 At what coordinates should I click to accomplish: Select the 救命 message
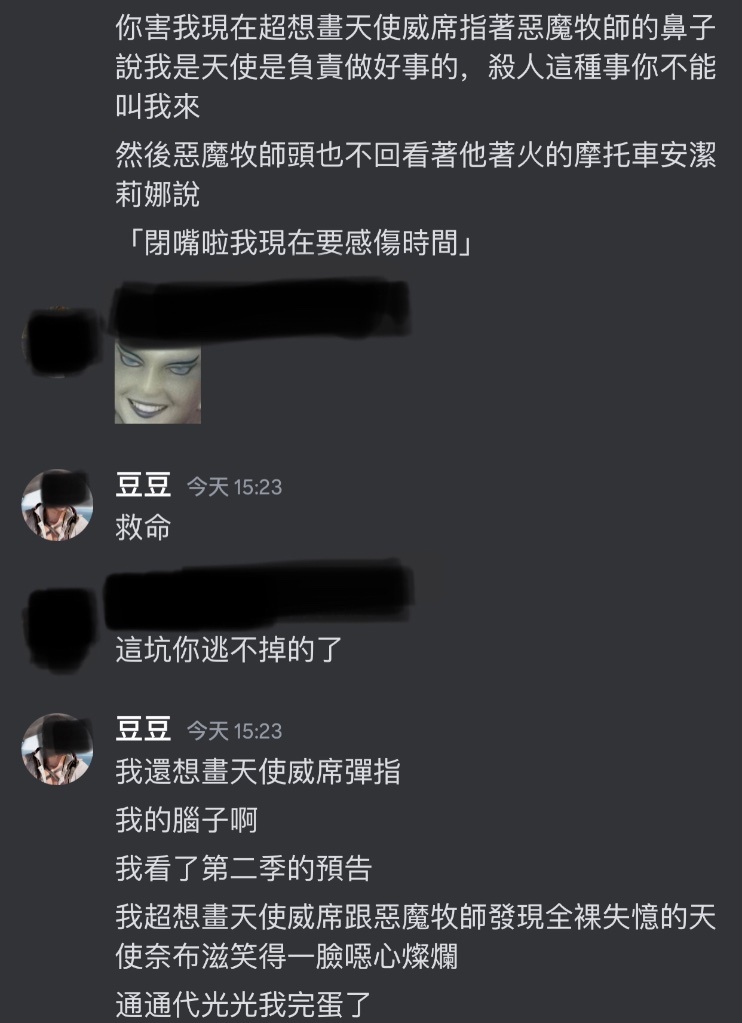pyautogui.click(x=144, y=527)
